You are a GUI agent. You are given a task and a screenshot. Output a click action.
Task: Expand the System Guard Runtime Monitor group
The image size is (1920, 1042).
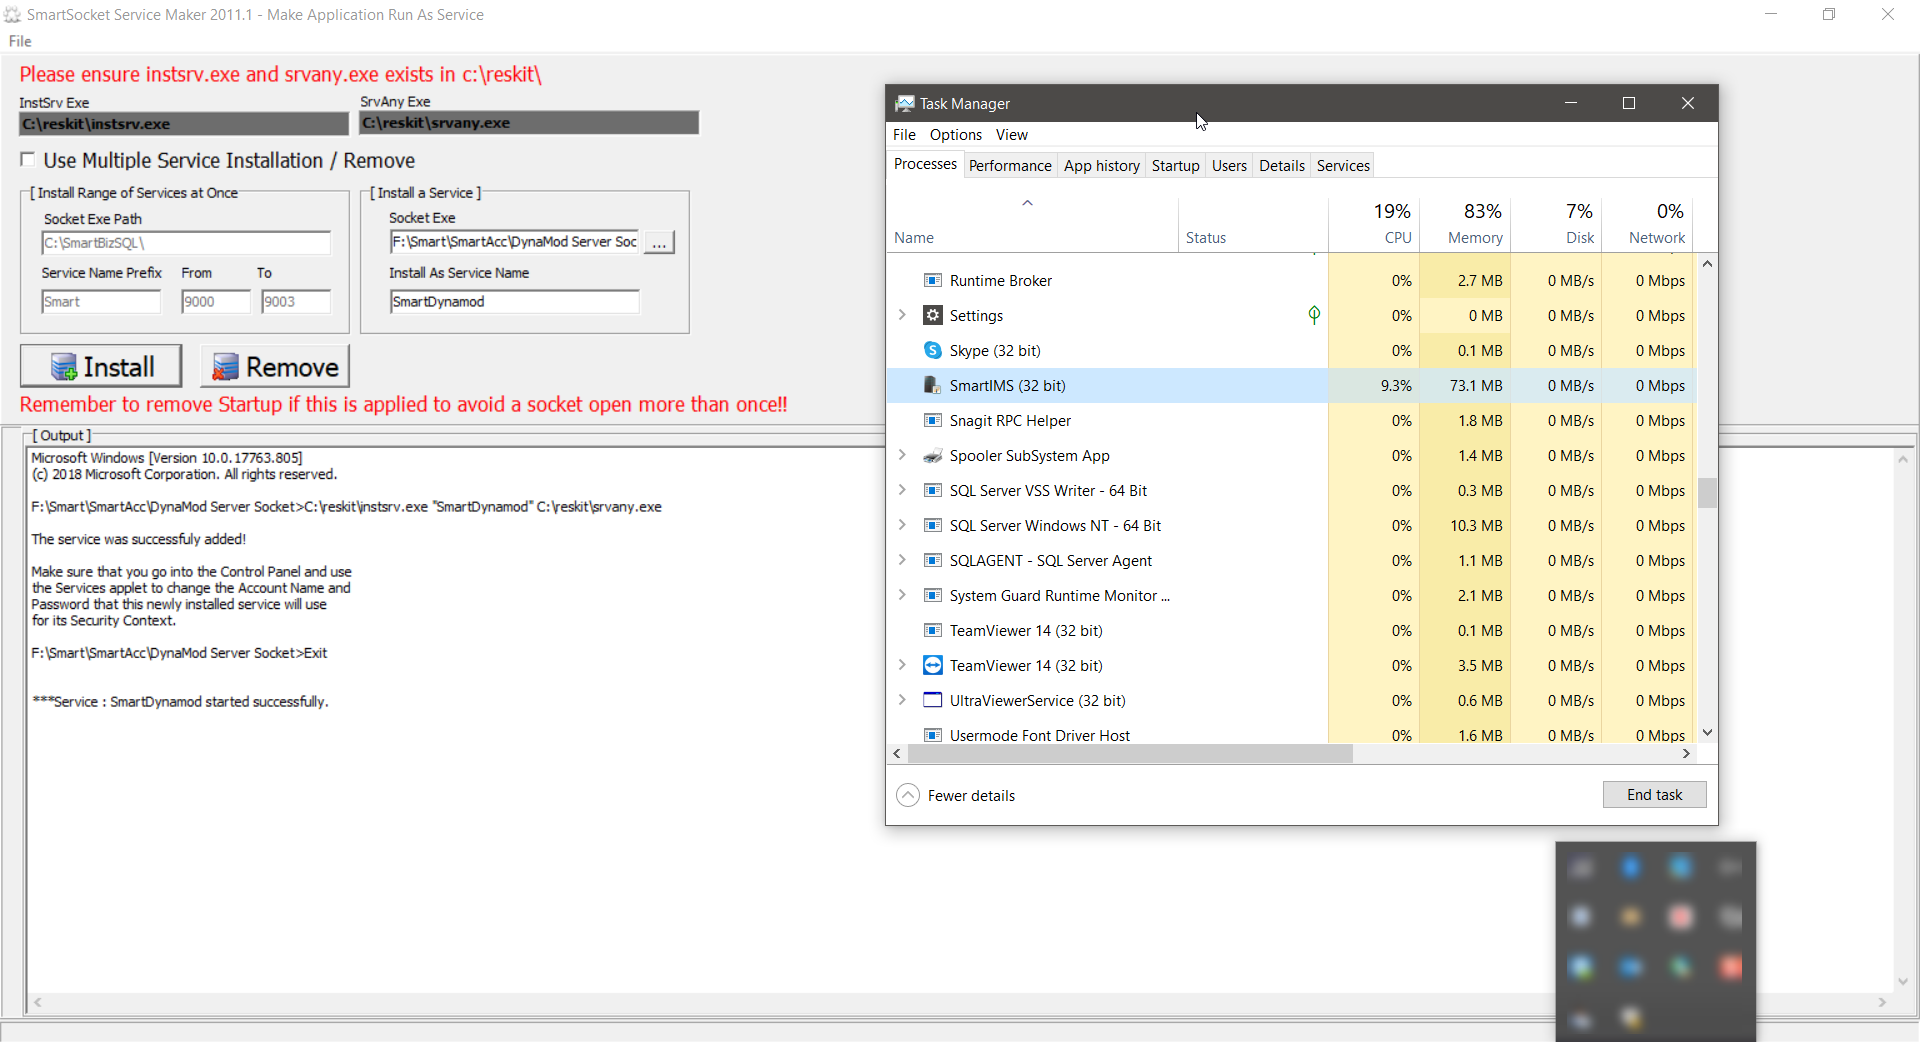(x=902, y=595)
